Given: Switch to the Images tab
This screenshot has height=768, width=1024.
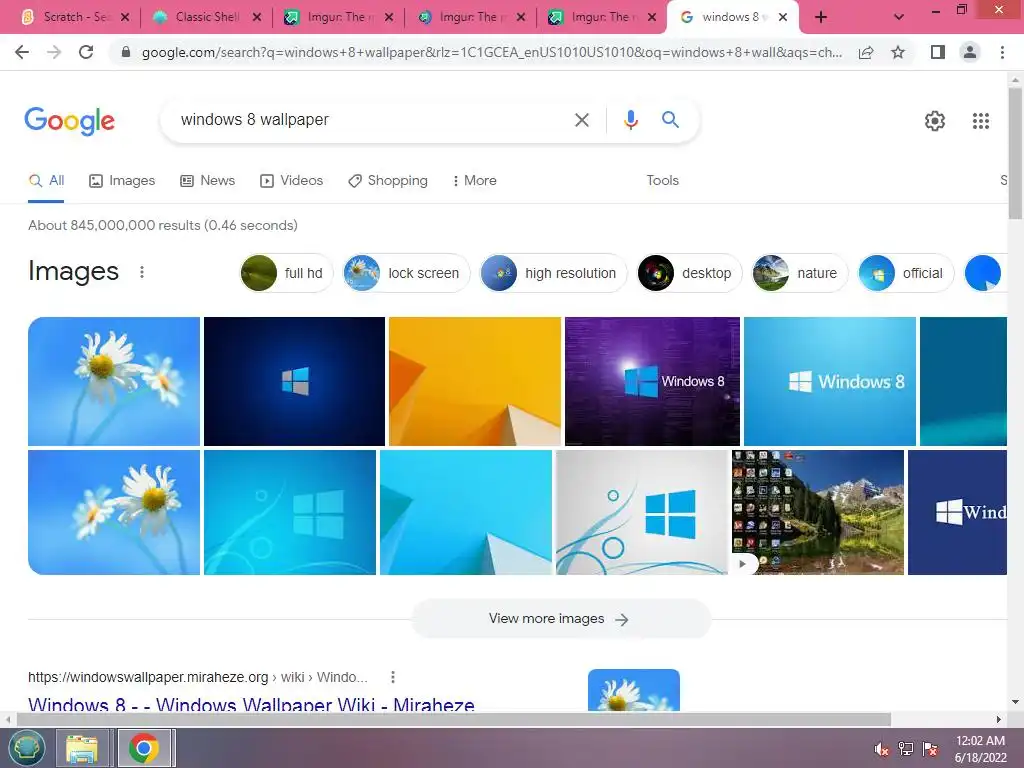Looking at the screenshot, I should (x=122, y=181).
